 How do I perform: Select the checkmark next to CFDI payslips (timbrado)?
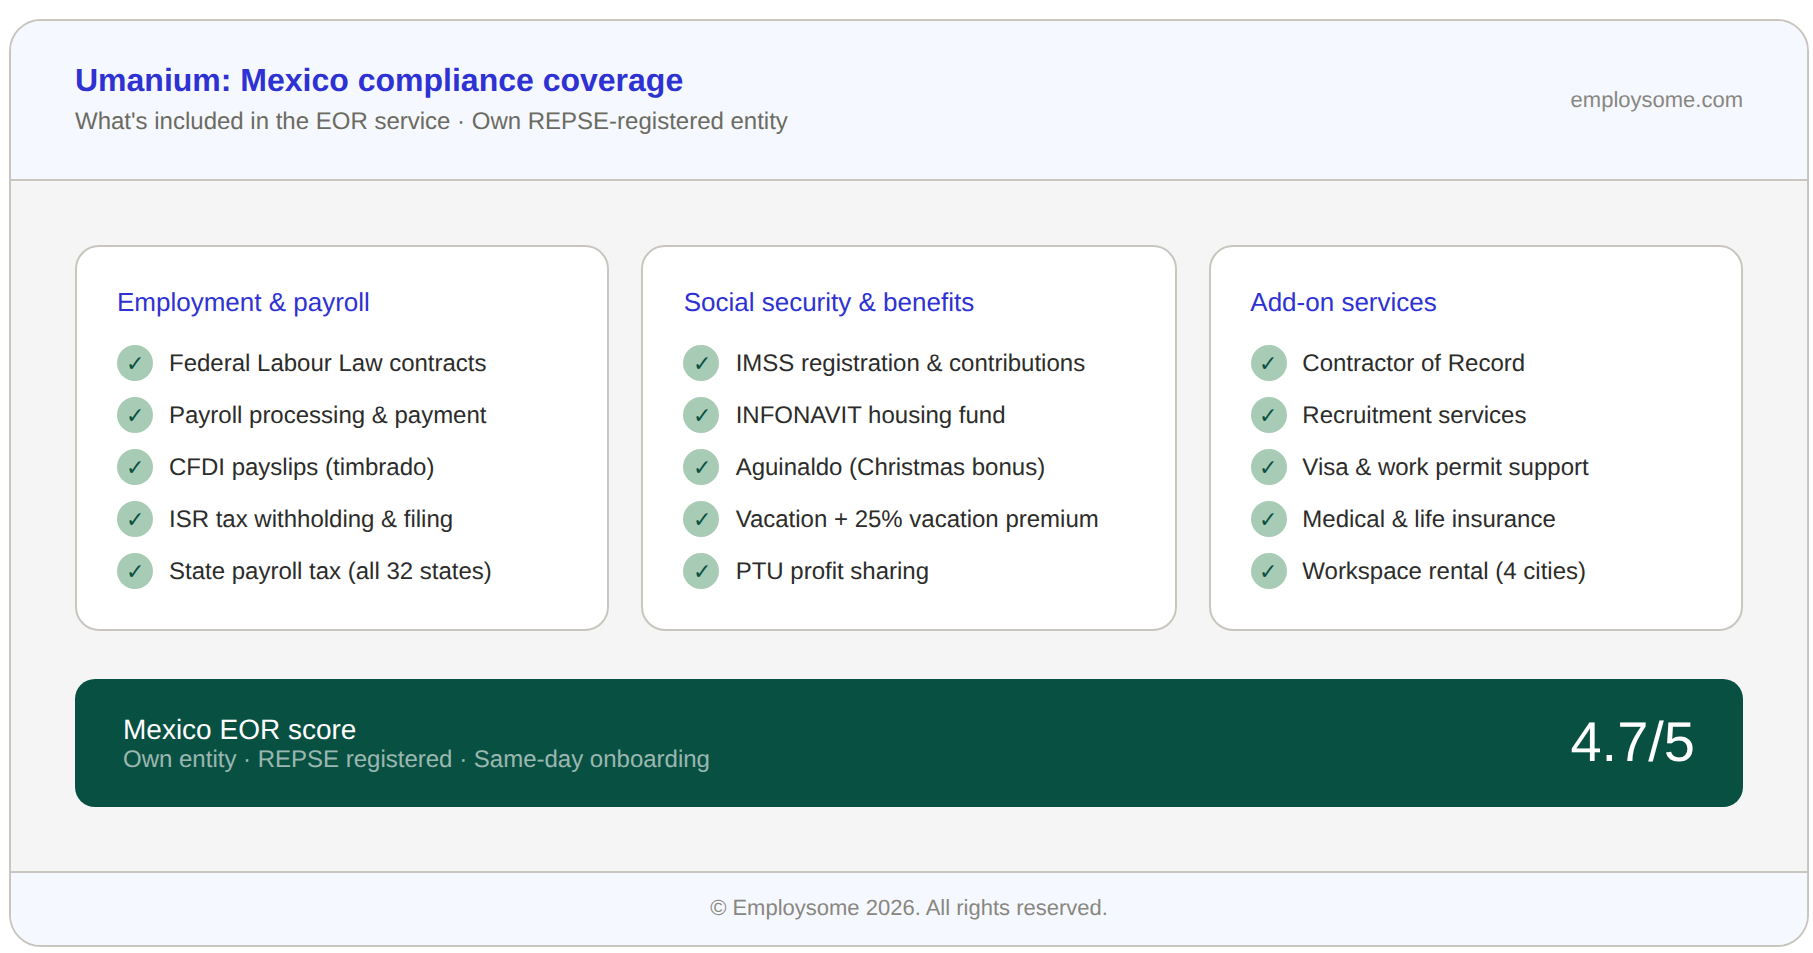(135, 467)
